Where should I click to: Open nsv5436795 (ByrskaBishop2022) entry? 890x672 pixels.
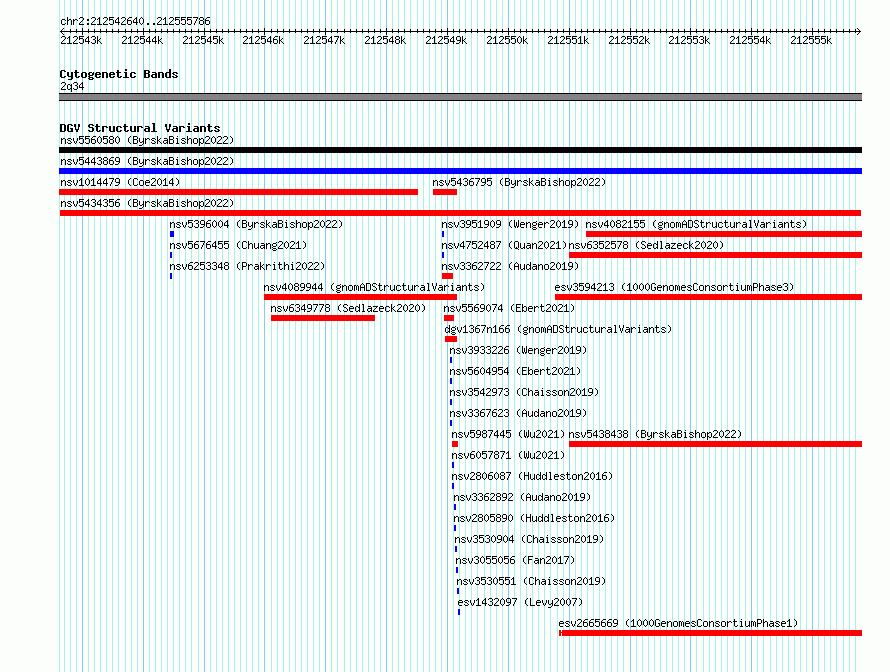(x=519, y=182)
